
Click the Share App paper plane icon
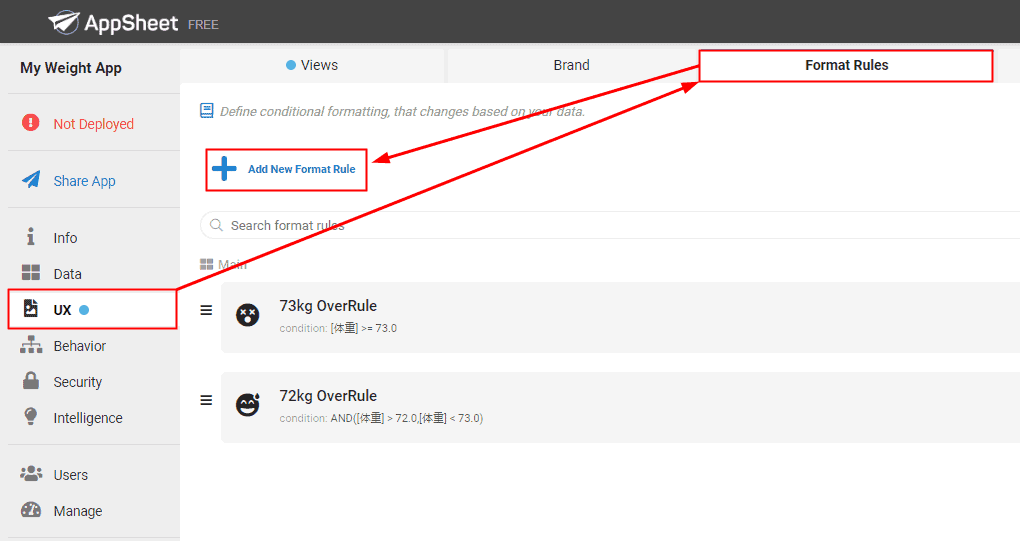[31, 179]
